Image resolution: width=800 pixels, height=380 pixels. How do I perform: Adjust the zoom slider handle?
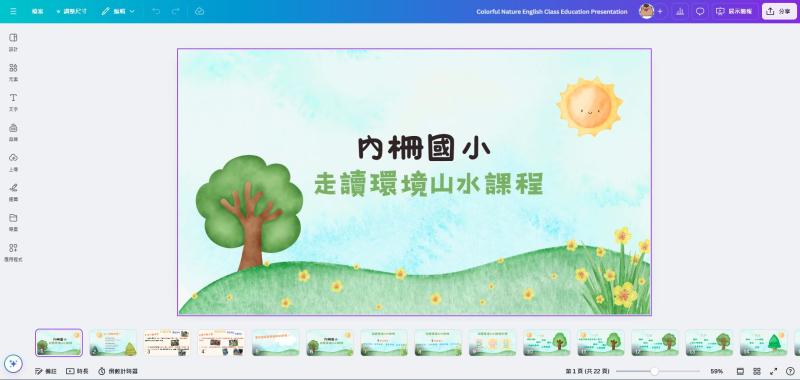coord(654,371)
